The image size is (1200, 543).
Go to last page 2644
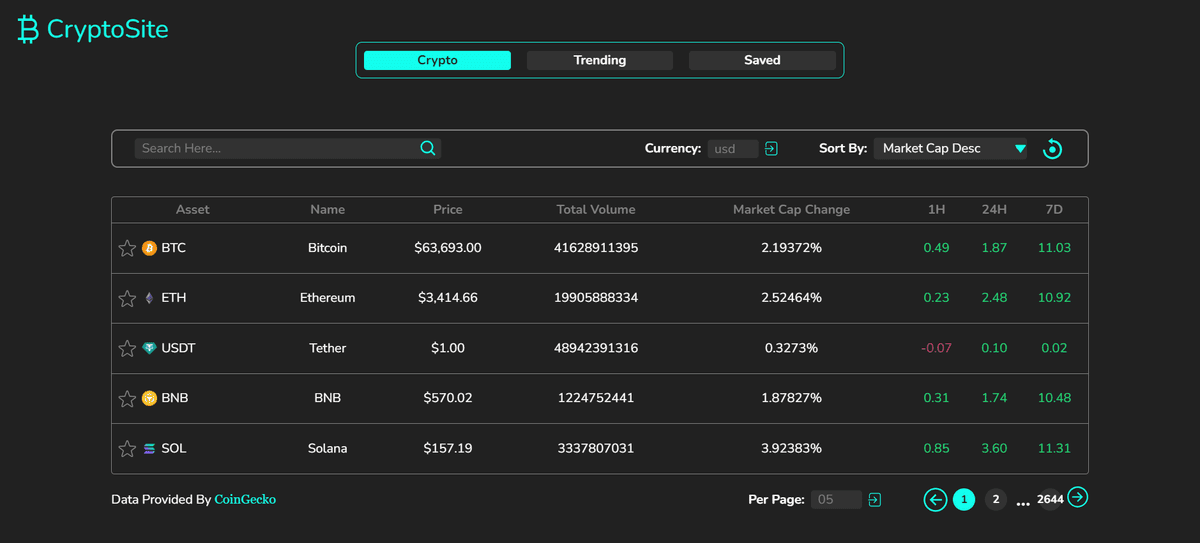pyautogui.click(x=1050, y=499)
